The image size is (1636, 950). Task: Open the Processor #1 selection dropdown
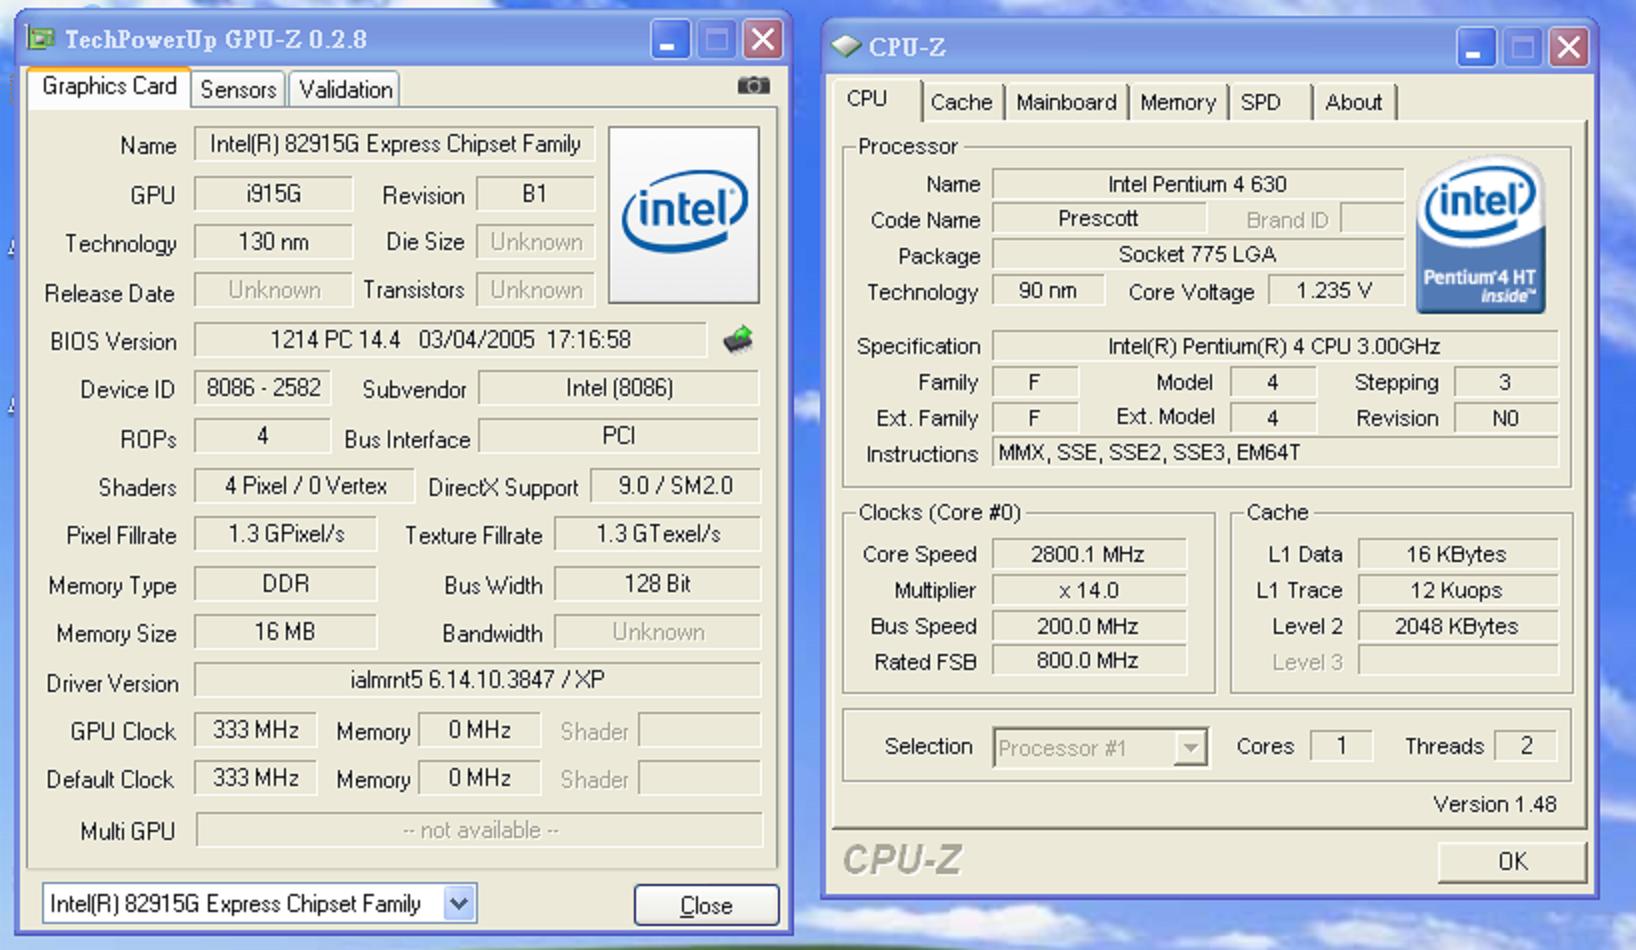1190,747
